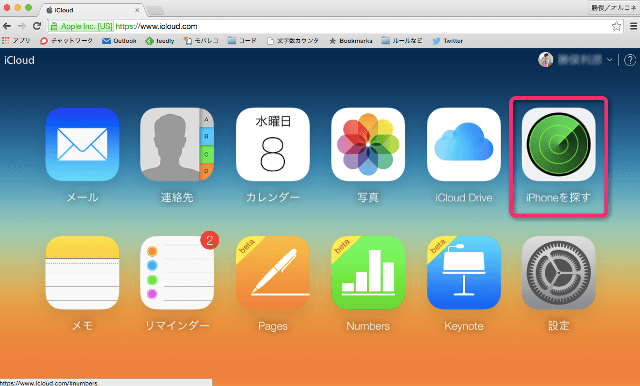Open the feedly bookmark

tap(160, 41)
